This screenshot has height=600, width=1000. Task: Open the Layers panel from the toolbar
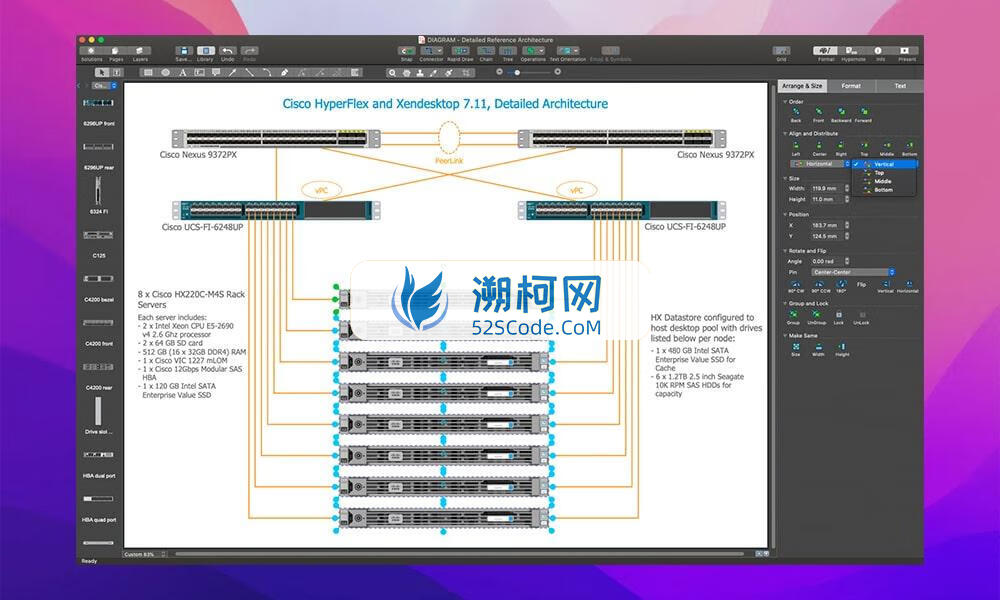tap(140, 51)
